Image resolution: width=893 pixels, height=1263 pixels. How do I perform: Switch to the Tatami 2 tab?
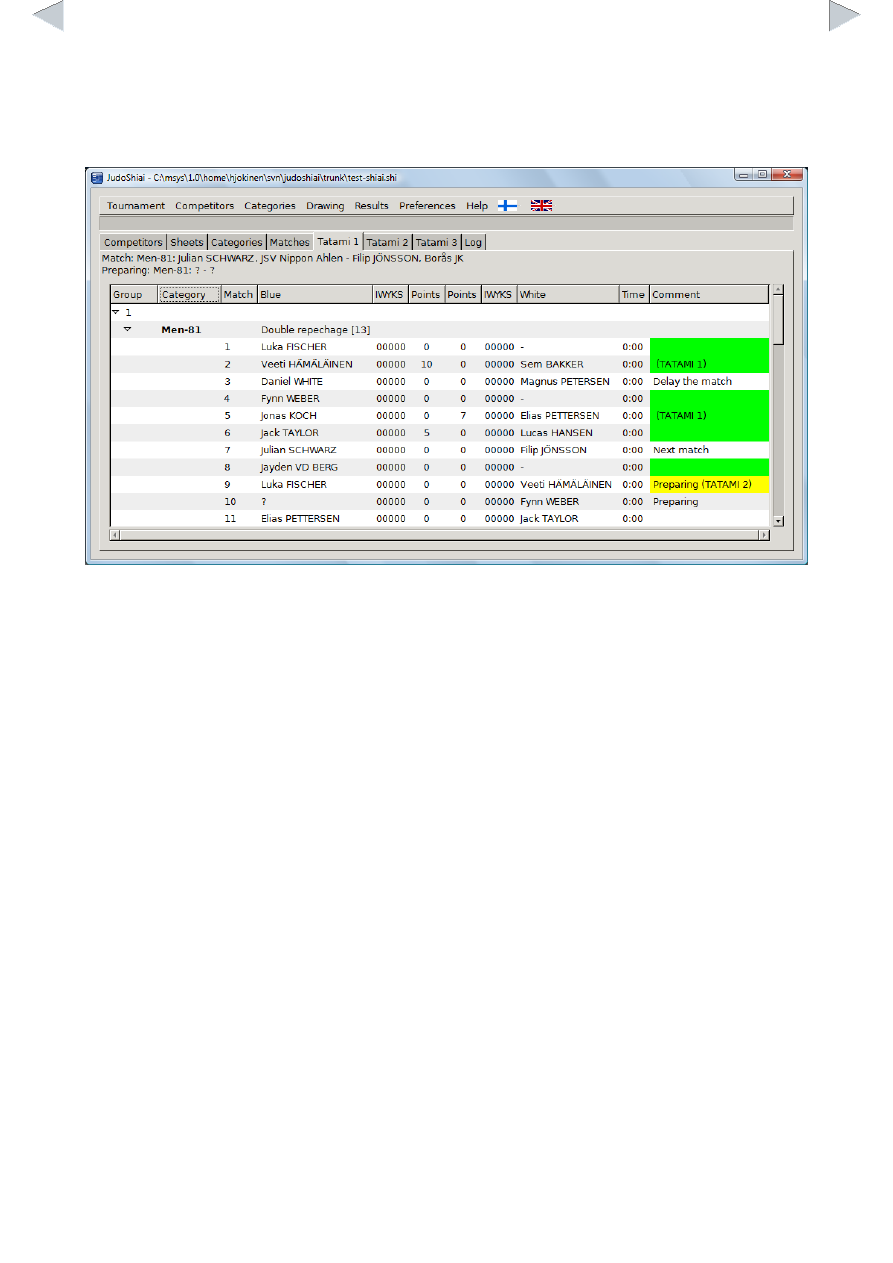coord(386,242)
